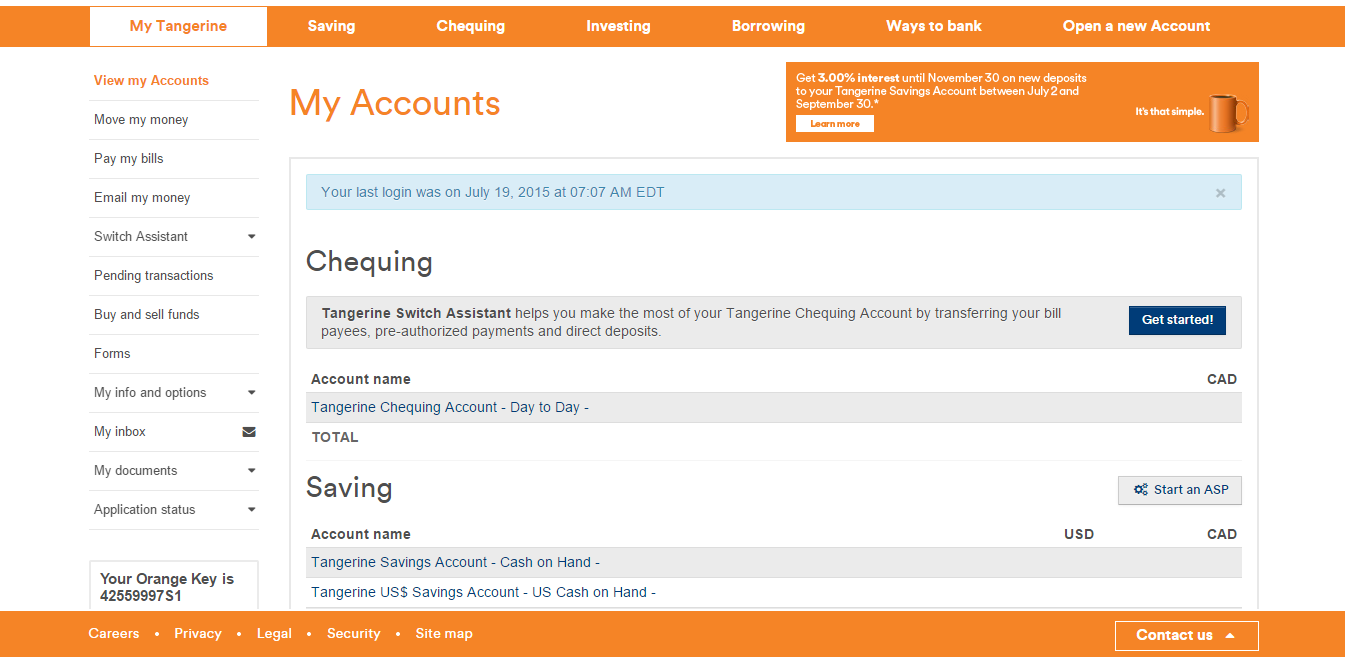Click the USD column header

coord(1079,535)
